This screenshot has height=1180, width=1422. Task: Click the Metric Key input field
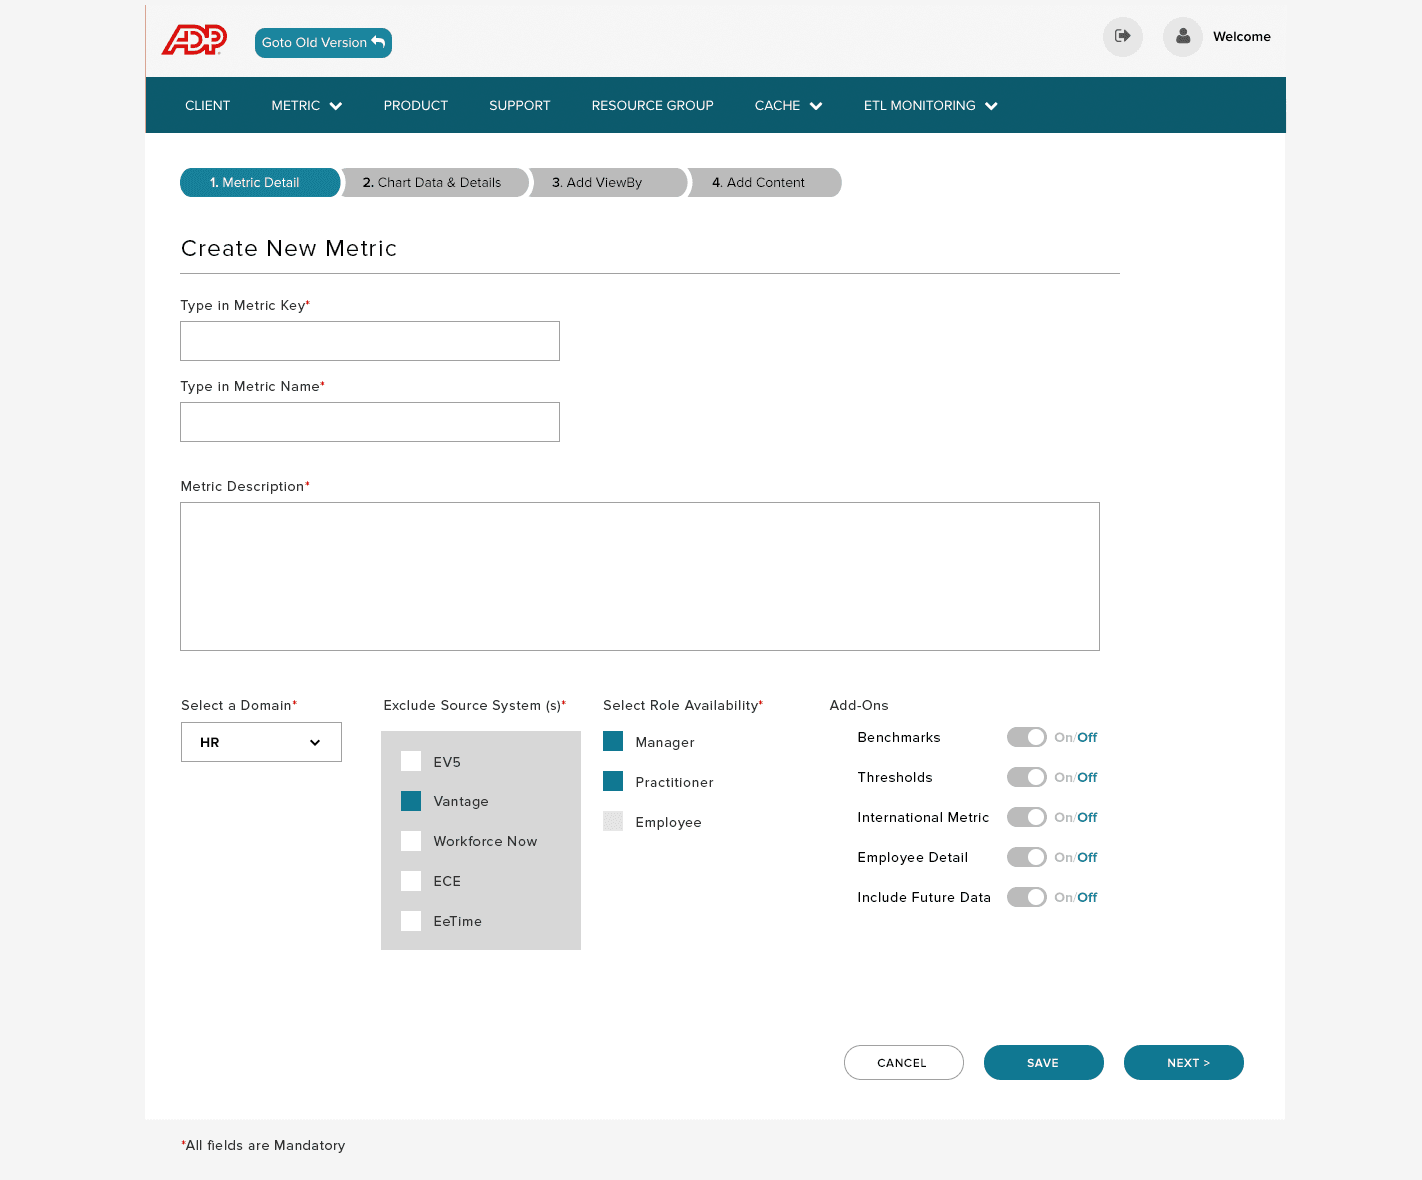pos(370,341)
